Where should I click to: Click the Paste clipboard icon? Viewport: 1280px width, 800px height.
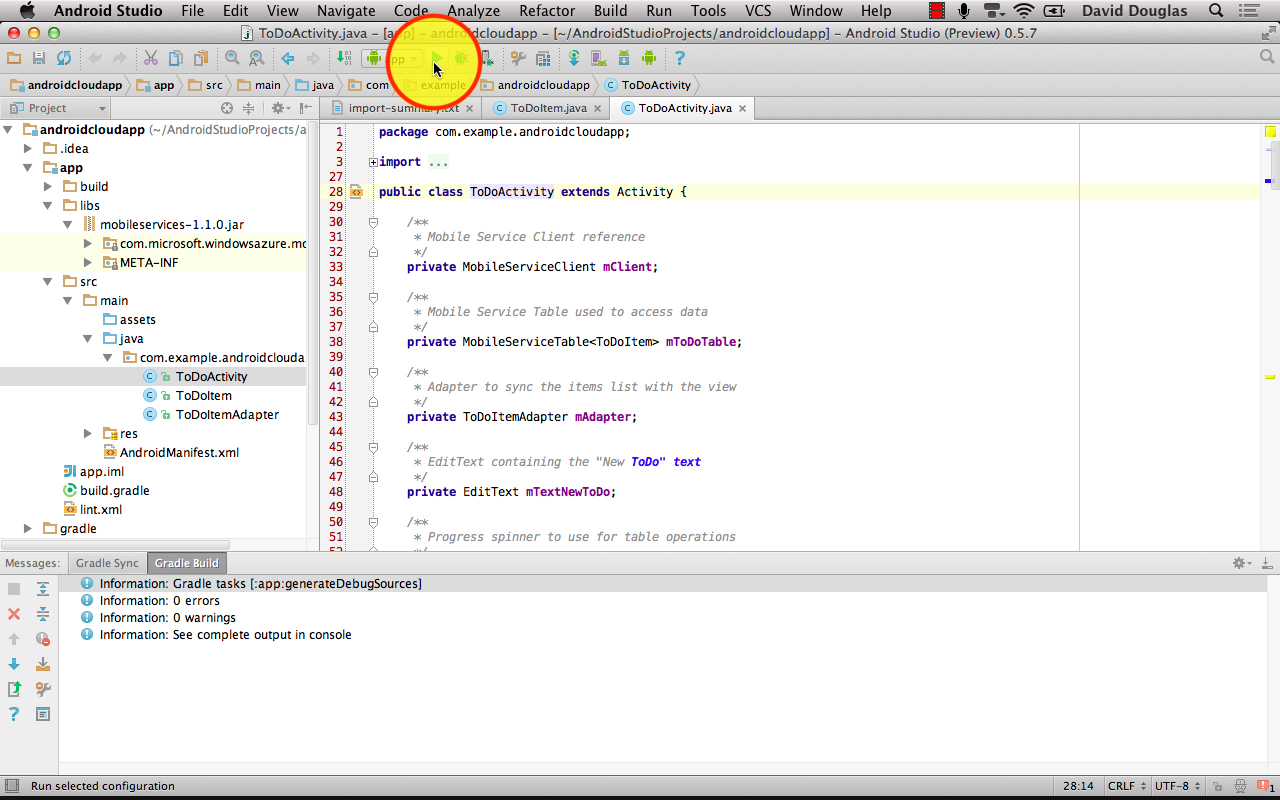201,58
